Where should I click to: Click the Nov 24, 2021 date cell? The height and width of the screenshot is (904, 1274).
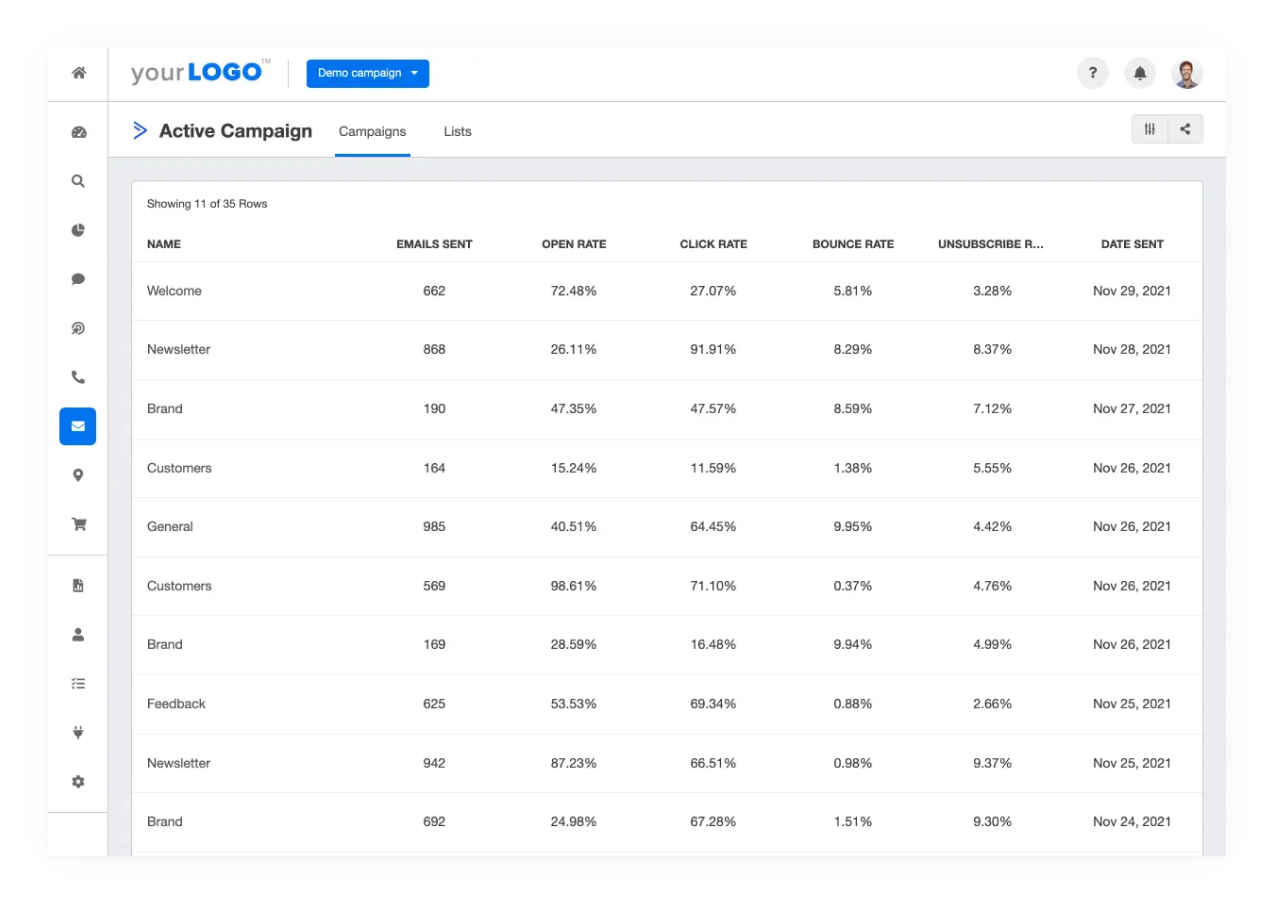click(1132, 822)
